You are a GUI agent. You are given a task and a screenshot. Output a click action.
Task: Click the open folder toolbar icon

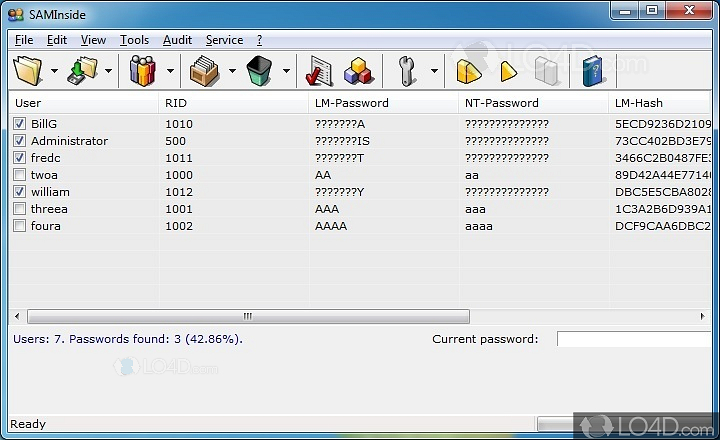pos(27,71)
